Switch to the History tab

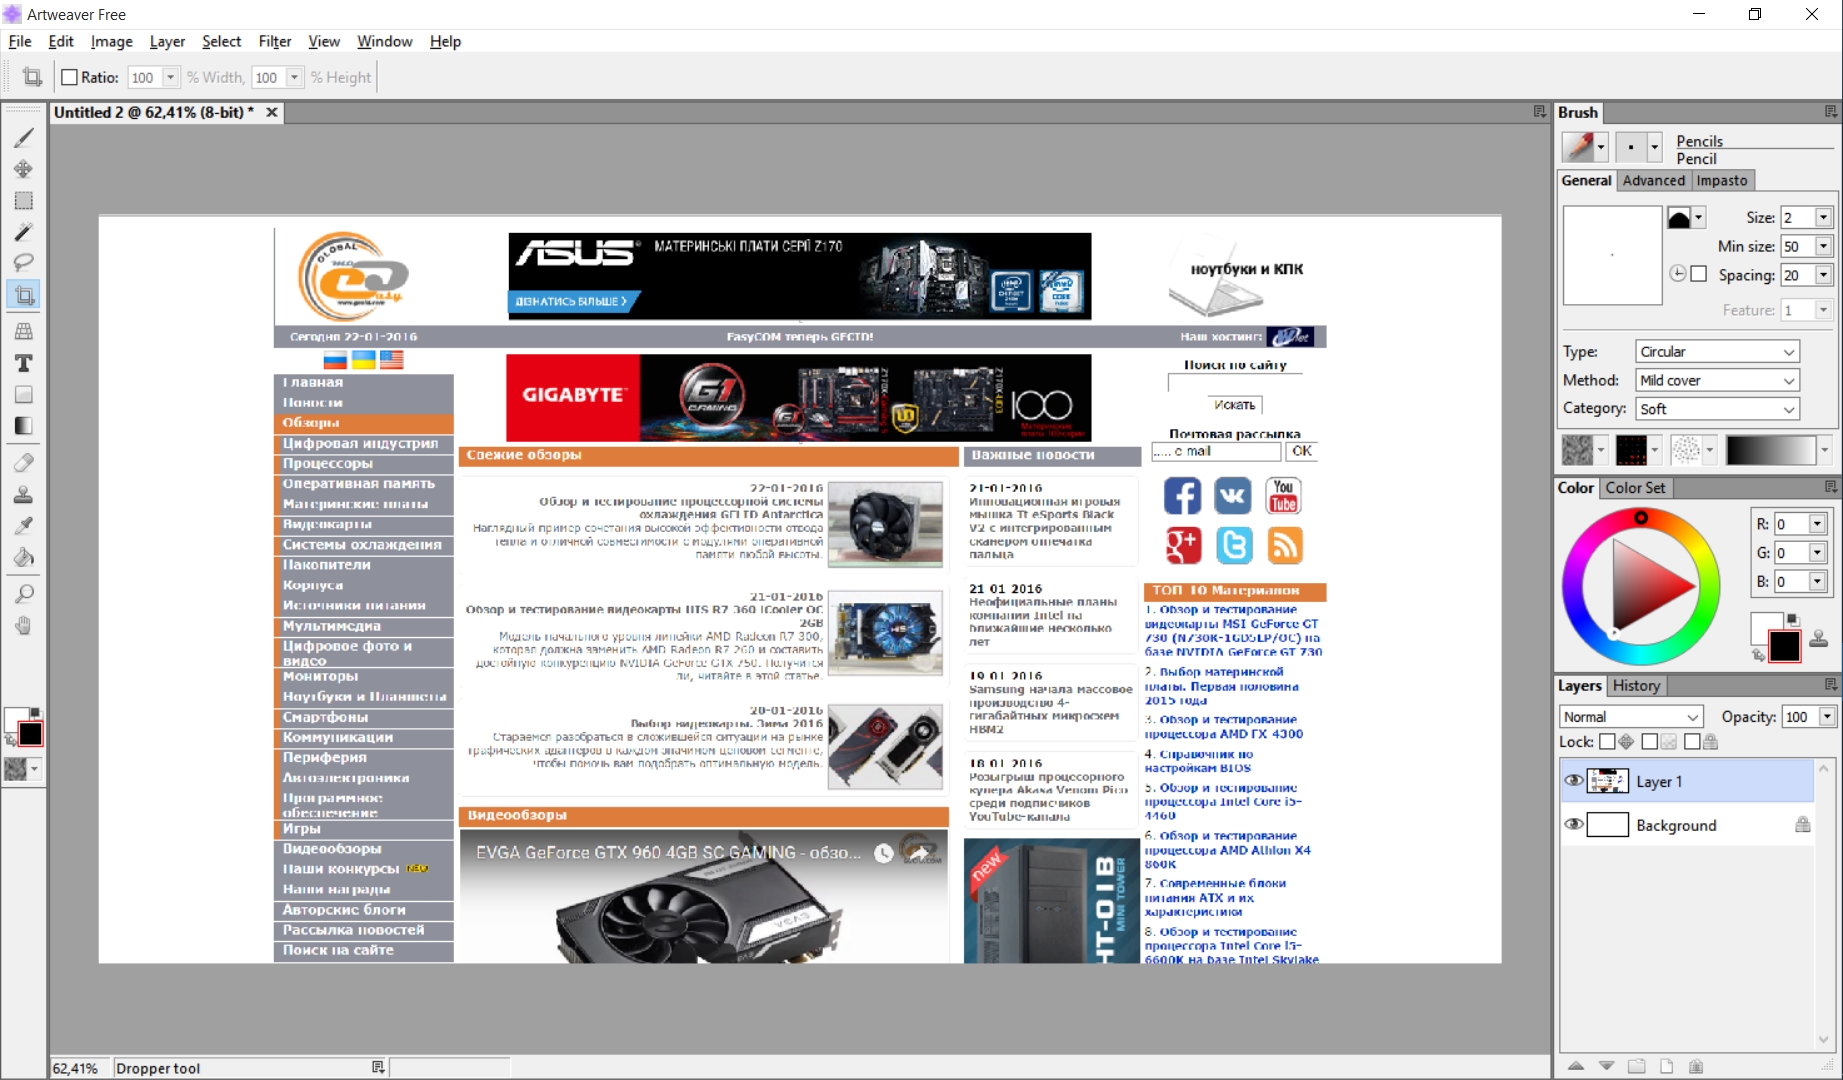[x=1636, y=685]
